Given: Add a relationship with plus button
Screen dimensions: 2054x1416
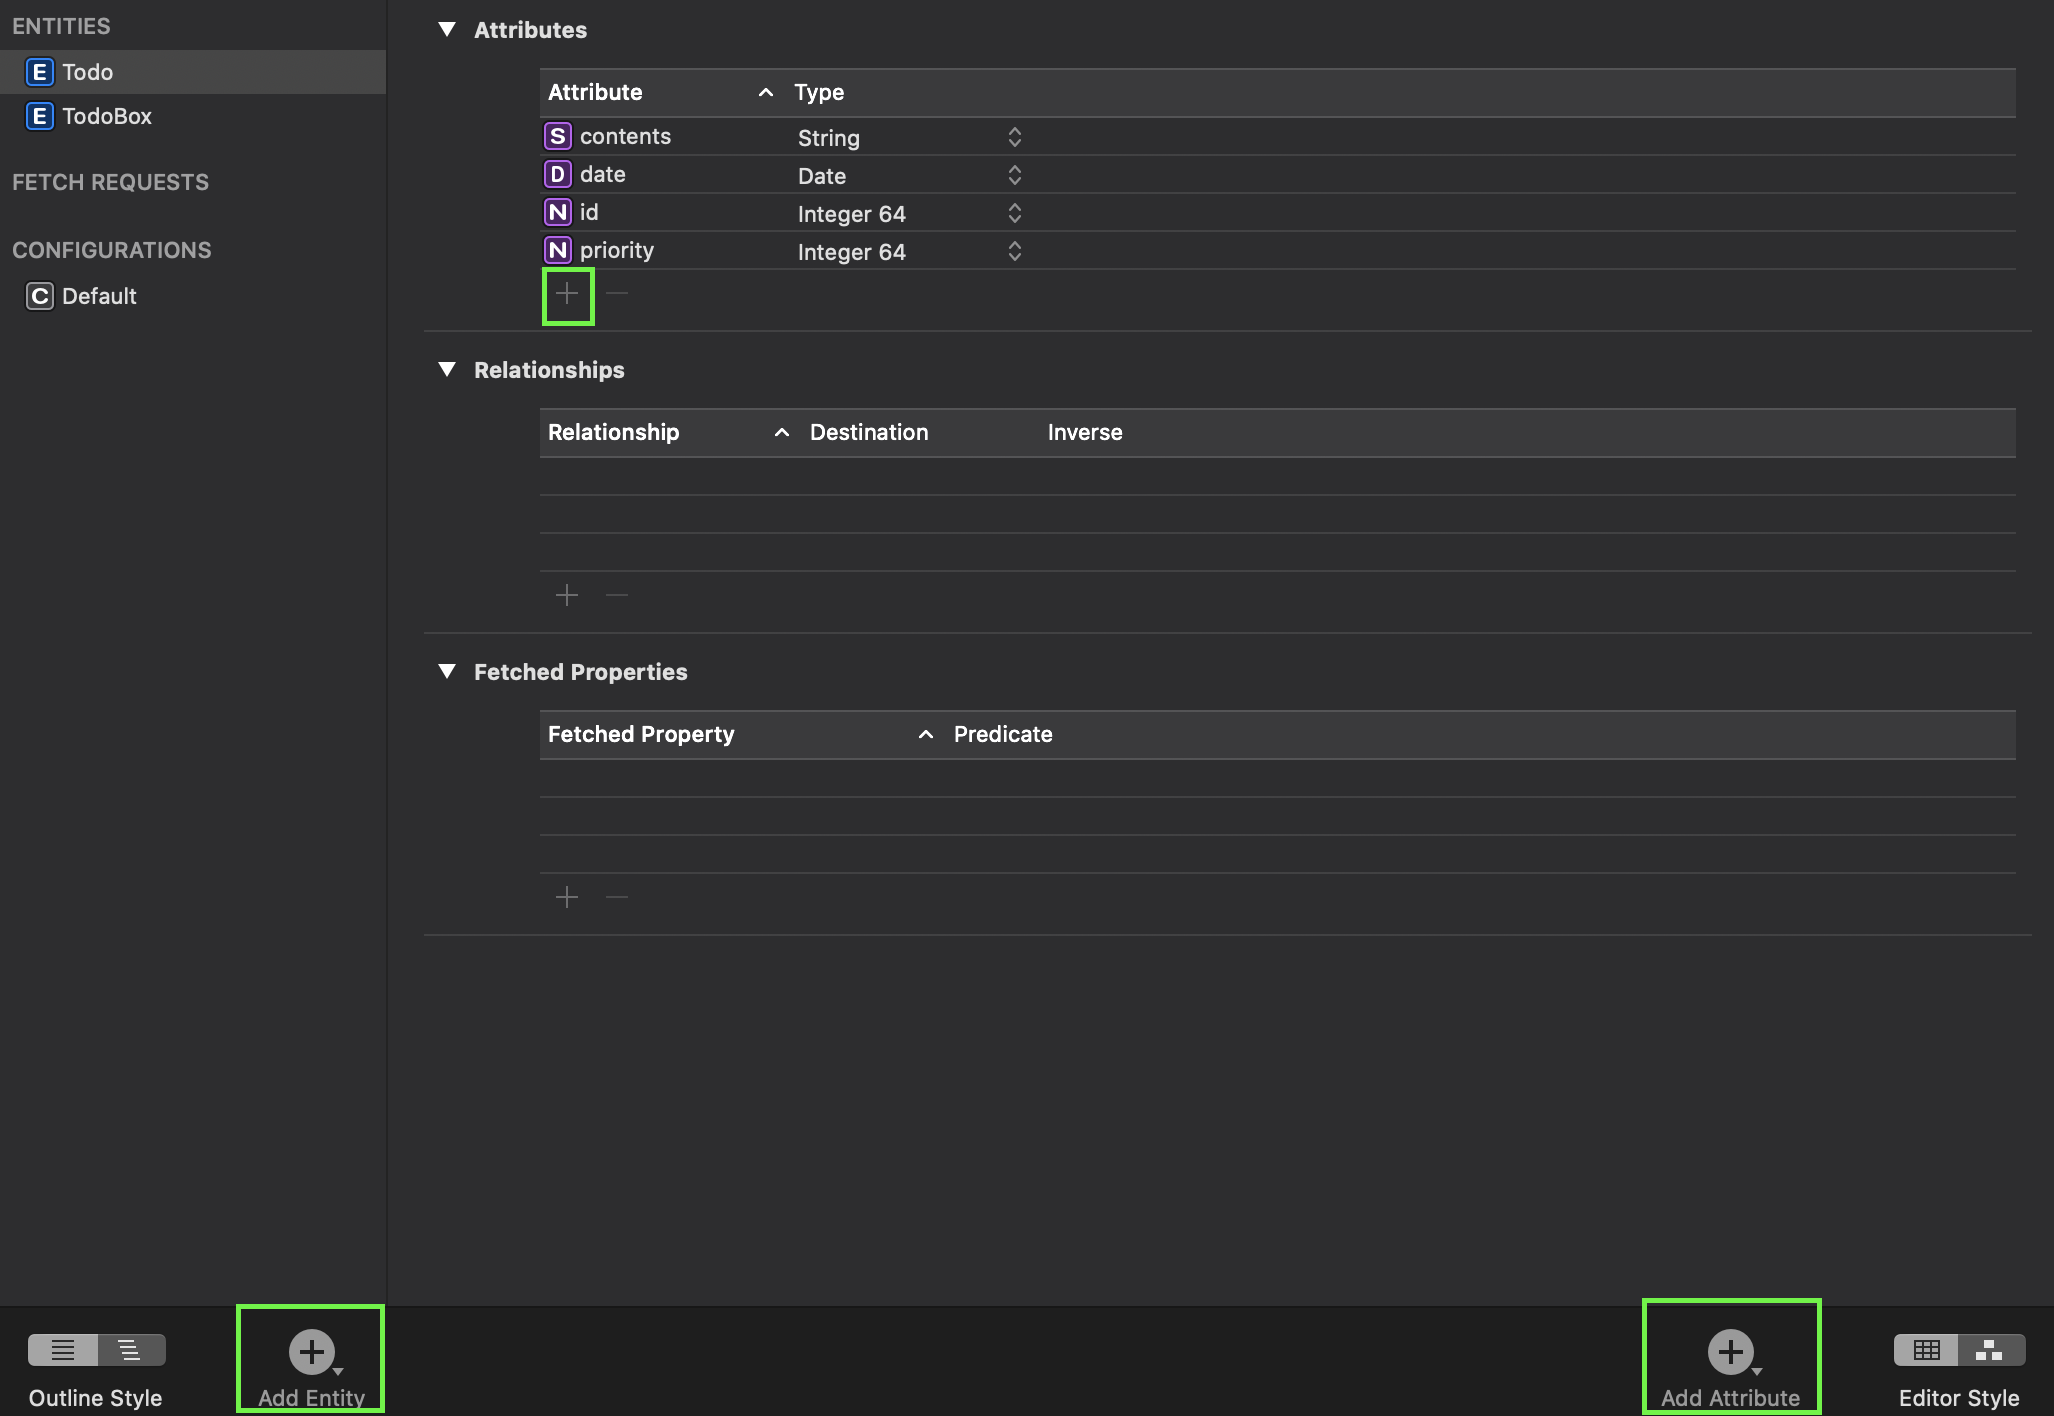Looking at the screenshot, I should coord(567,596).
